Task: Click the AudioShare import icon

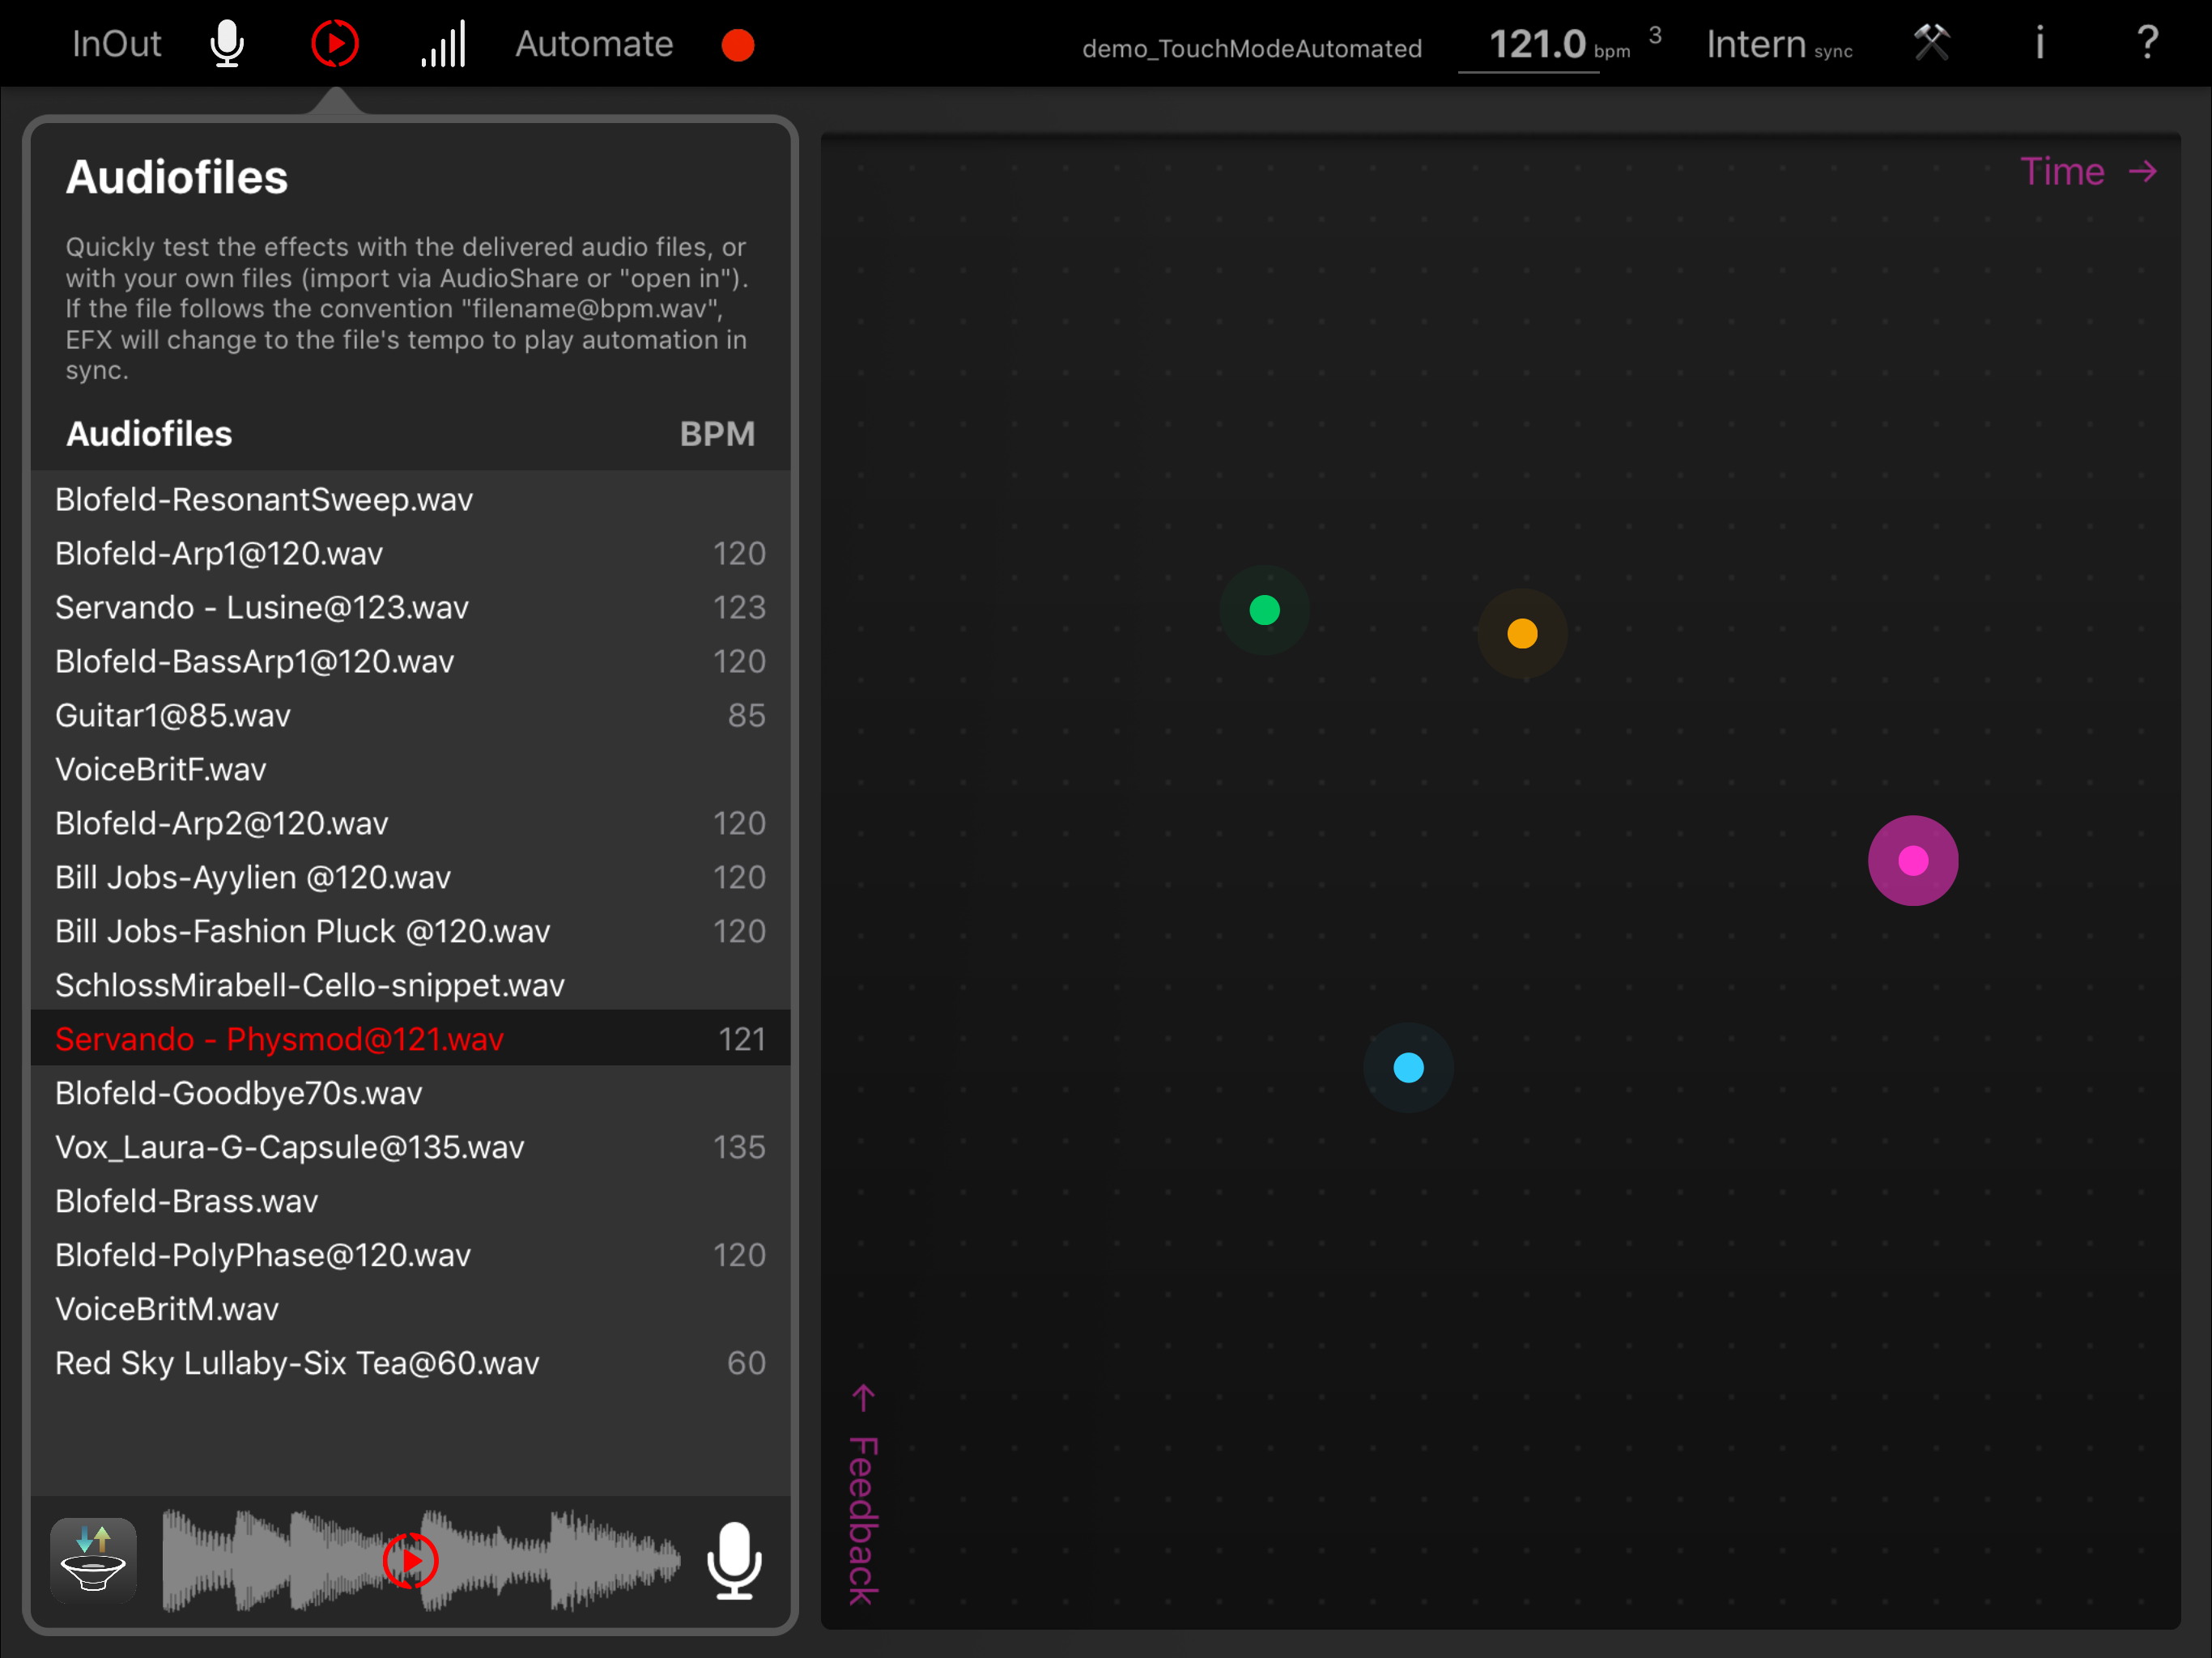Action: click(x=94, y=1560)
